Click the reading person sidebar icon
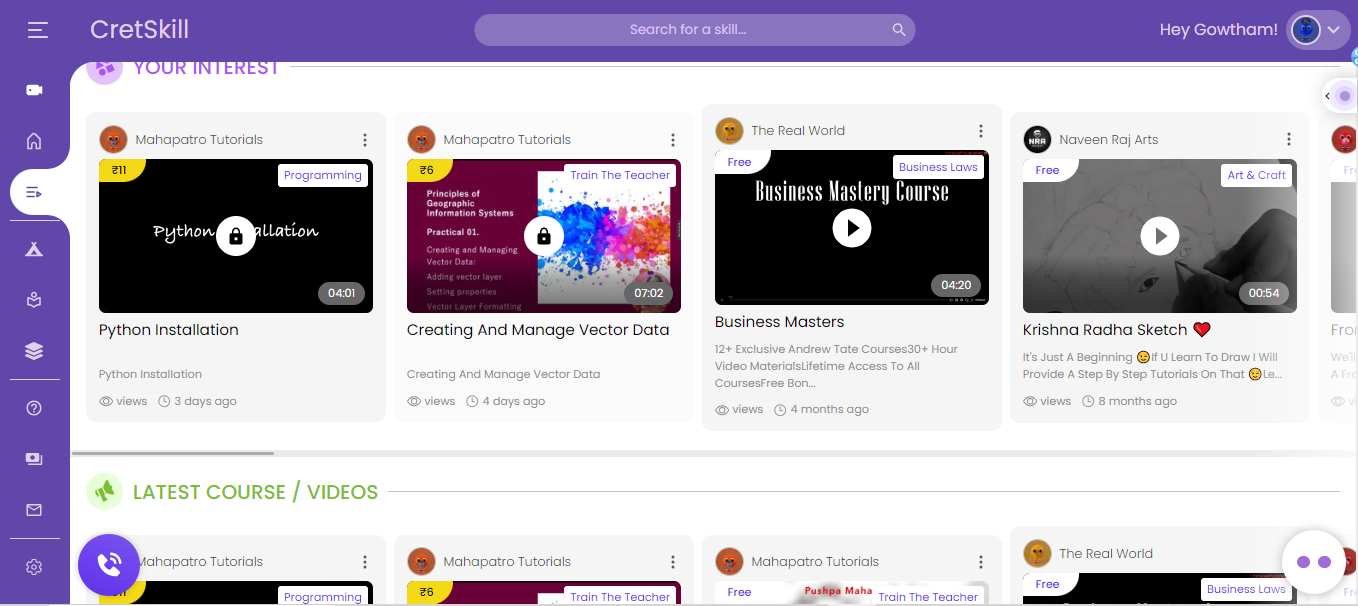The image size is (1358, 606). tap(34, 299)
